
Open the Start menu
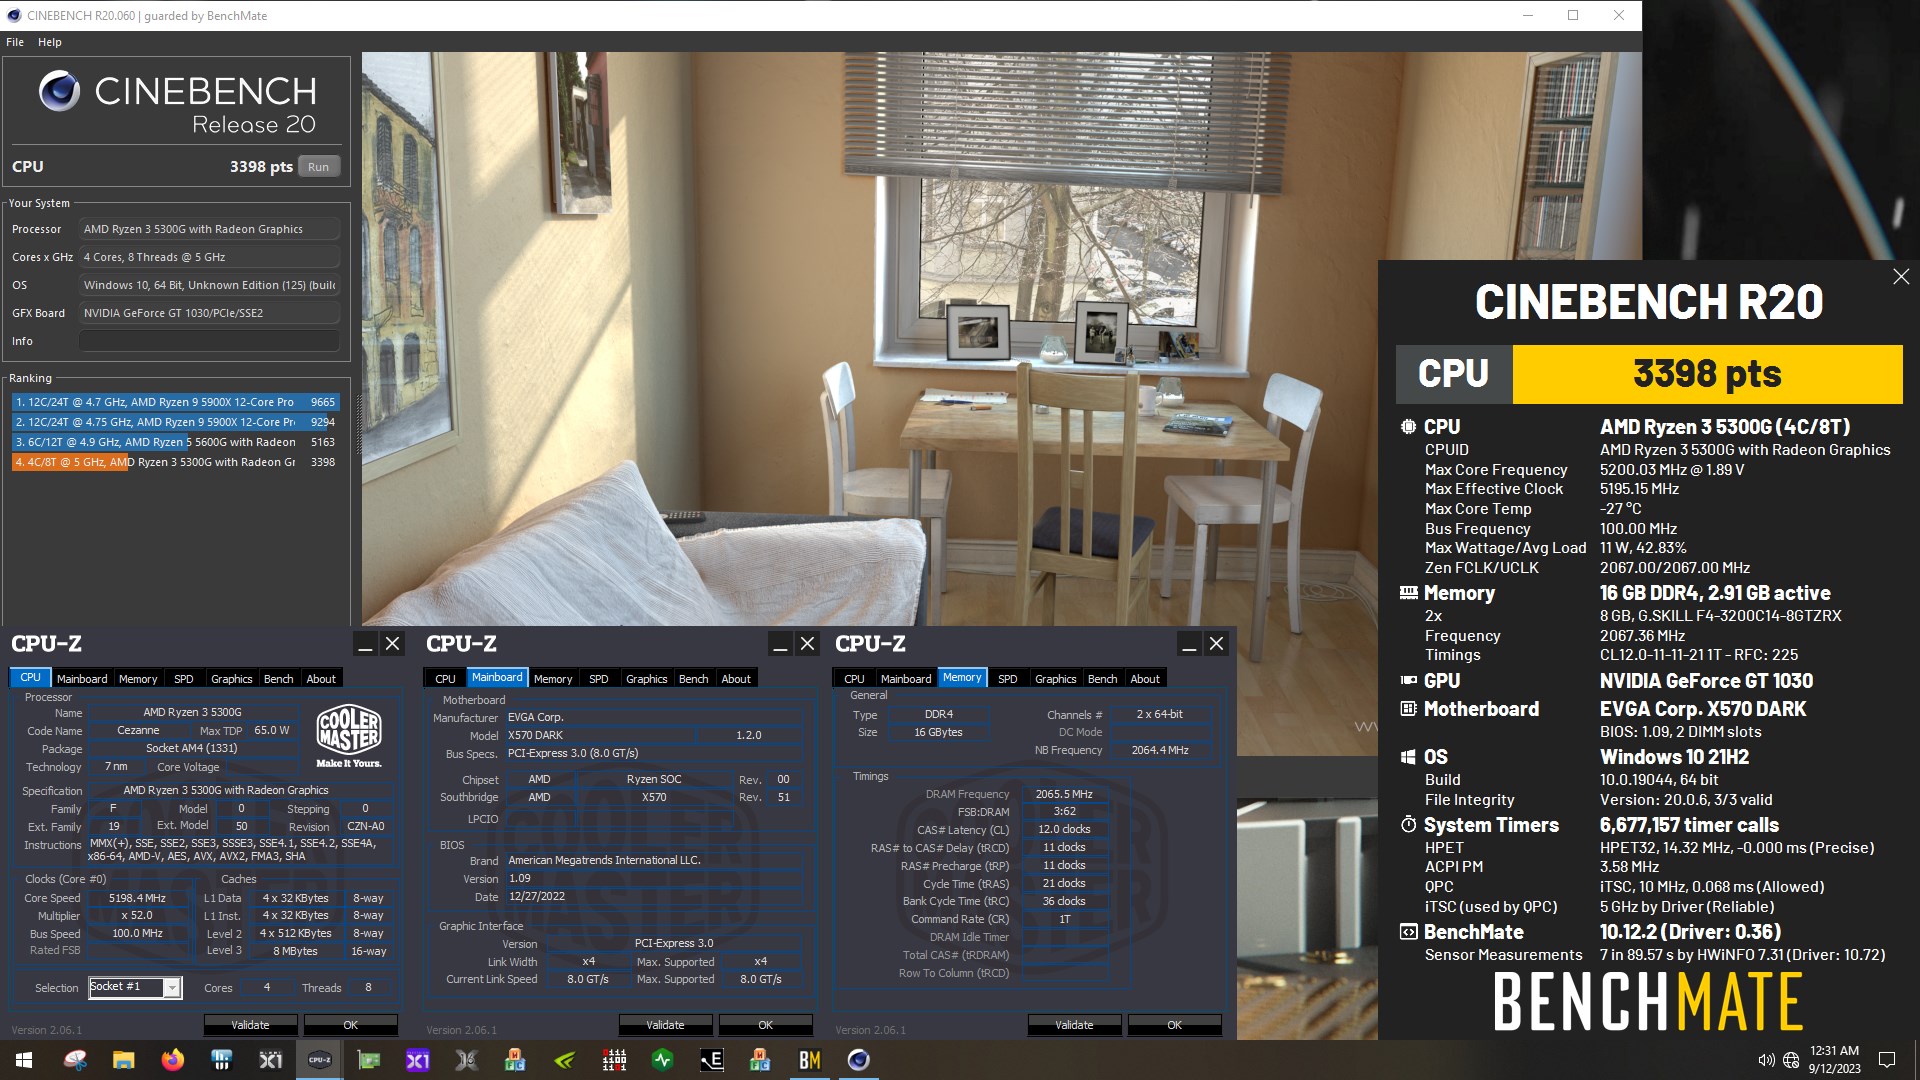pyautogui.click(x=24, y=1060)
